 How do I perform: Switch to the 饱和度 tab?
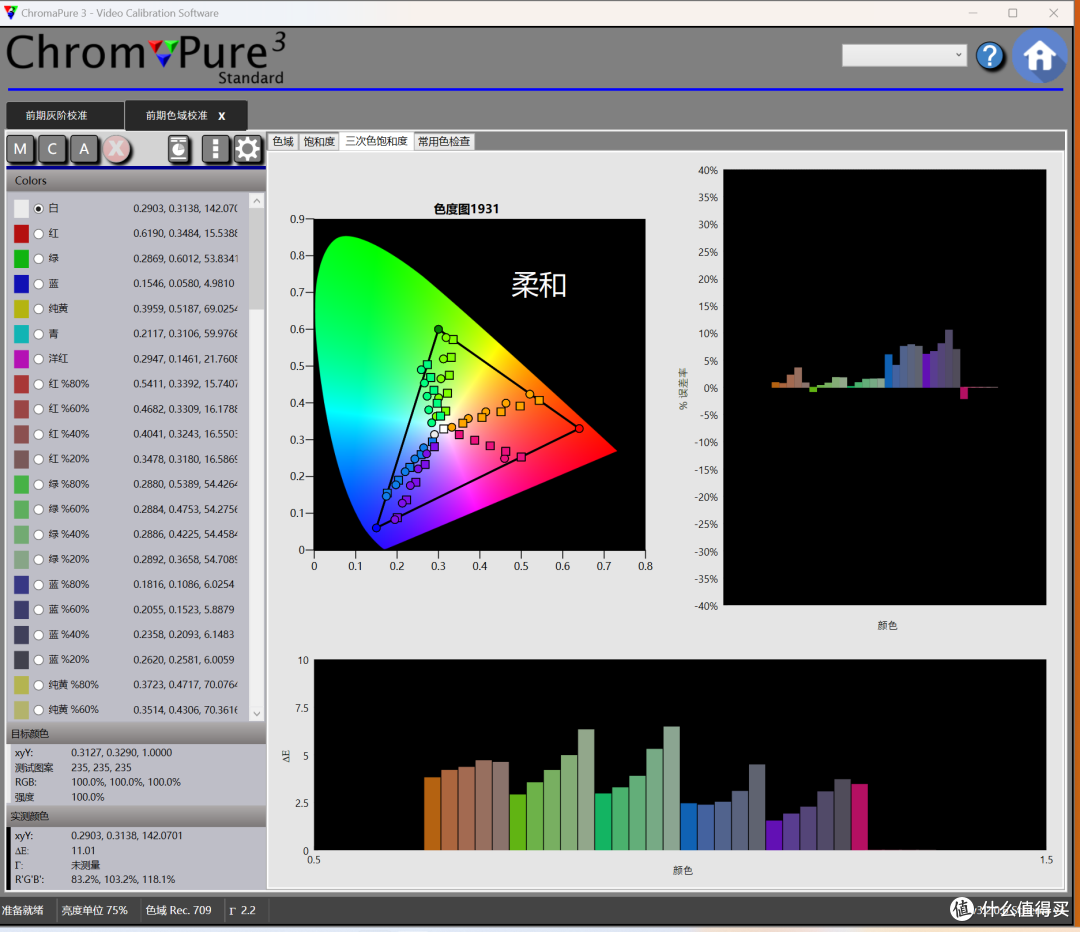point(319,141)
